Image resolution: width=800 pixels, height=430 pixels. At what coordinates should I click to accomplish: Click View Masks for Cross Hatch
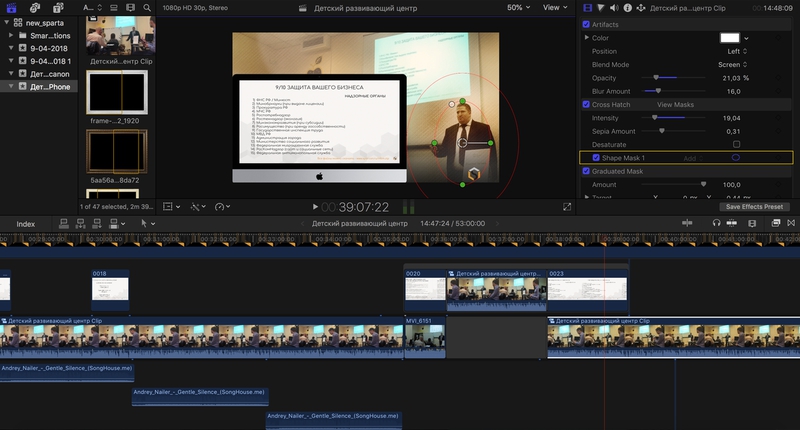pyautogui.click(x=675, y=105)
